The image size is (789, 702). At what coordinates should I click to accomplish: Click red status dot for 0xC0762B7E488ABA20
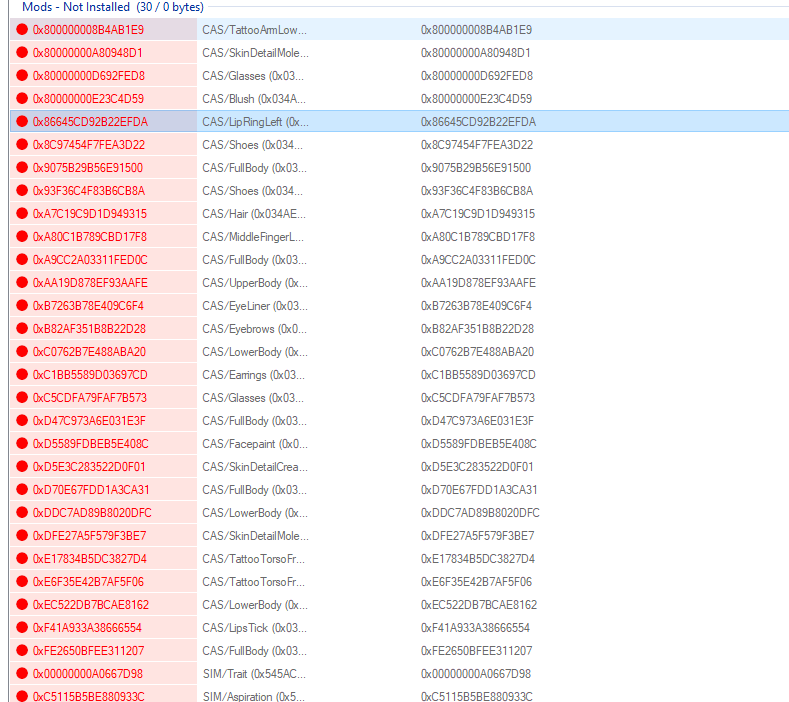point(22,351)
